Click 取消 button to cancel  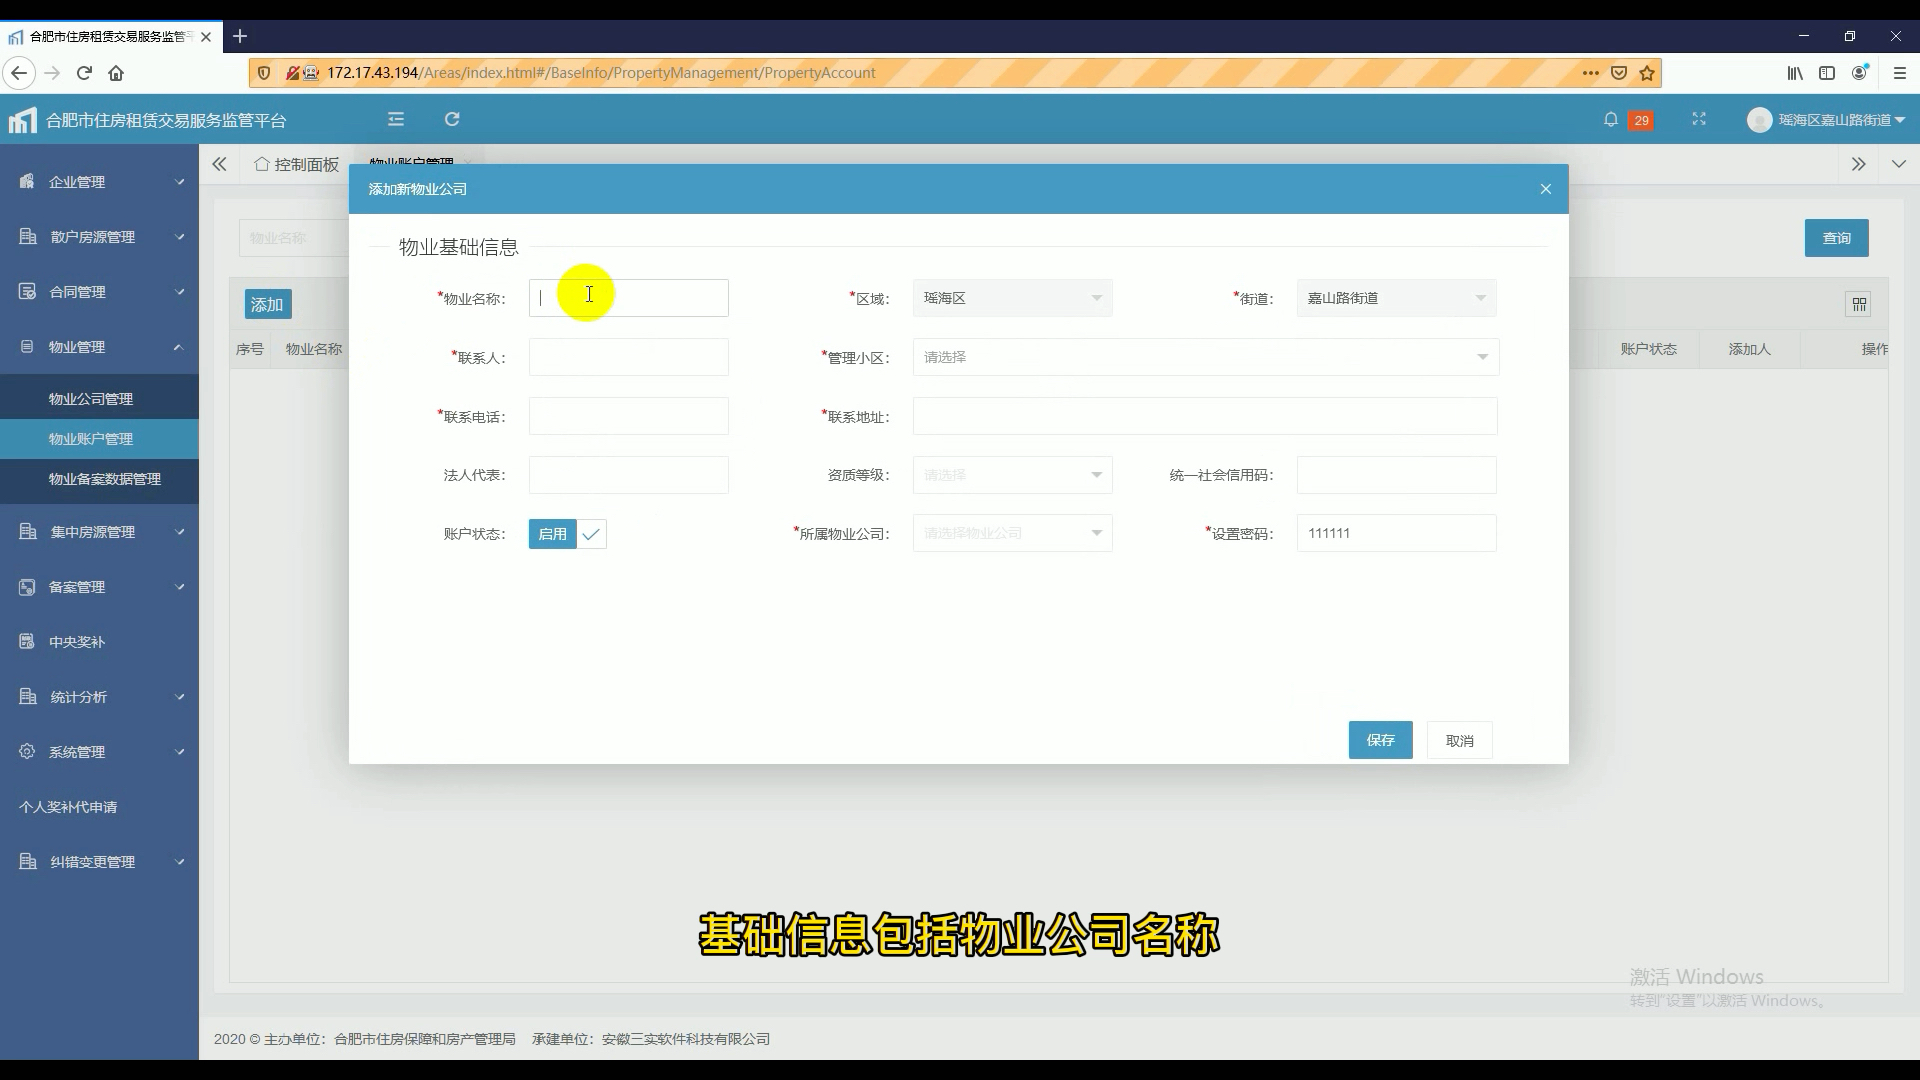1460,740
